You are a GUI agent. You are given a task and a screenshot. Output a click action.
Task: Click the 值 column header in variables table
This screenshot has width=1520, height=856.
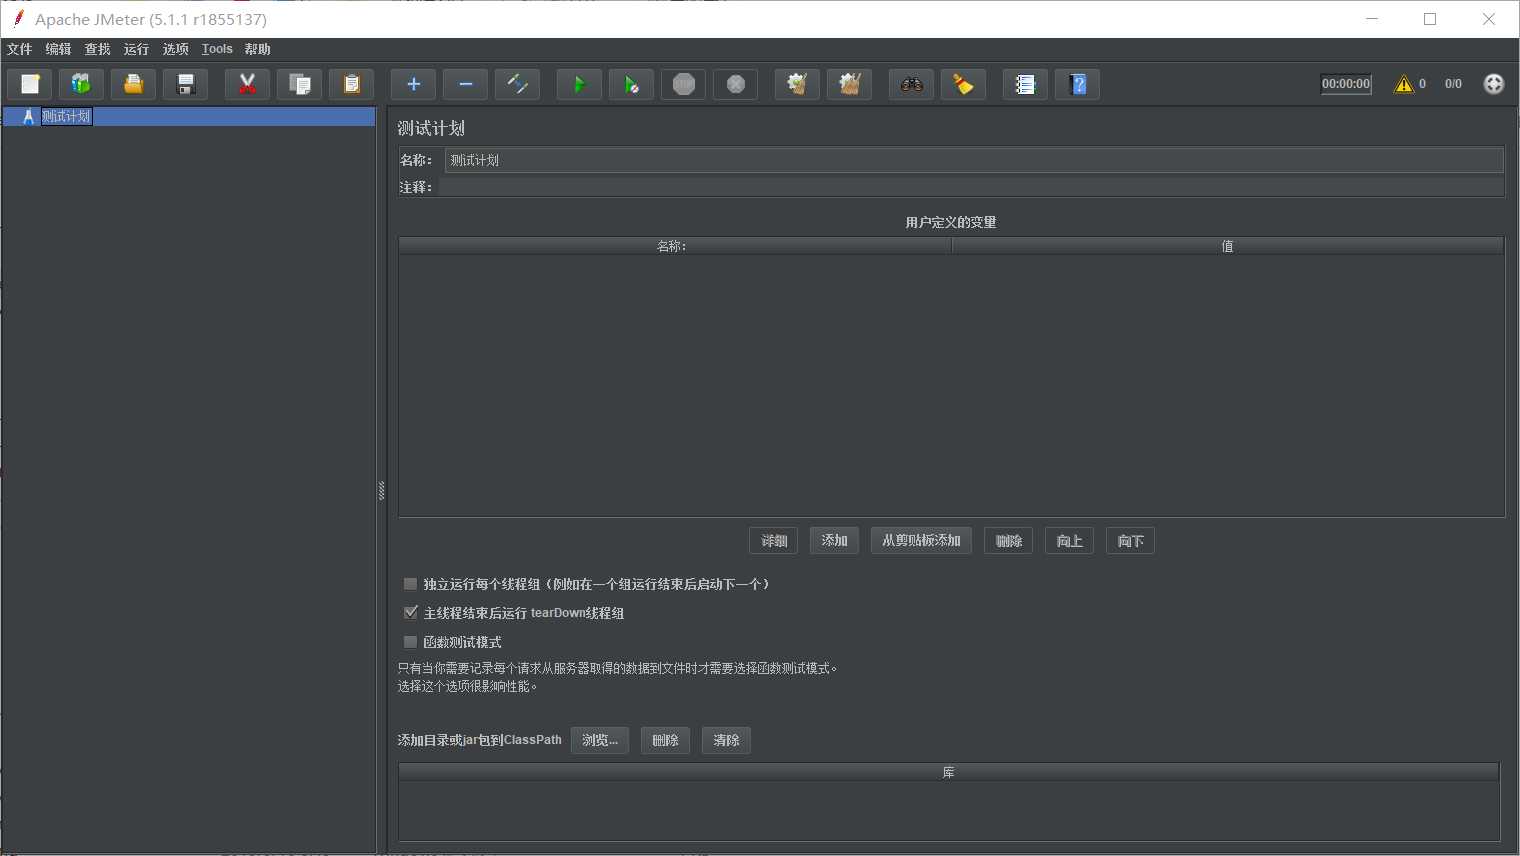tap(1227, 246)
